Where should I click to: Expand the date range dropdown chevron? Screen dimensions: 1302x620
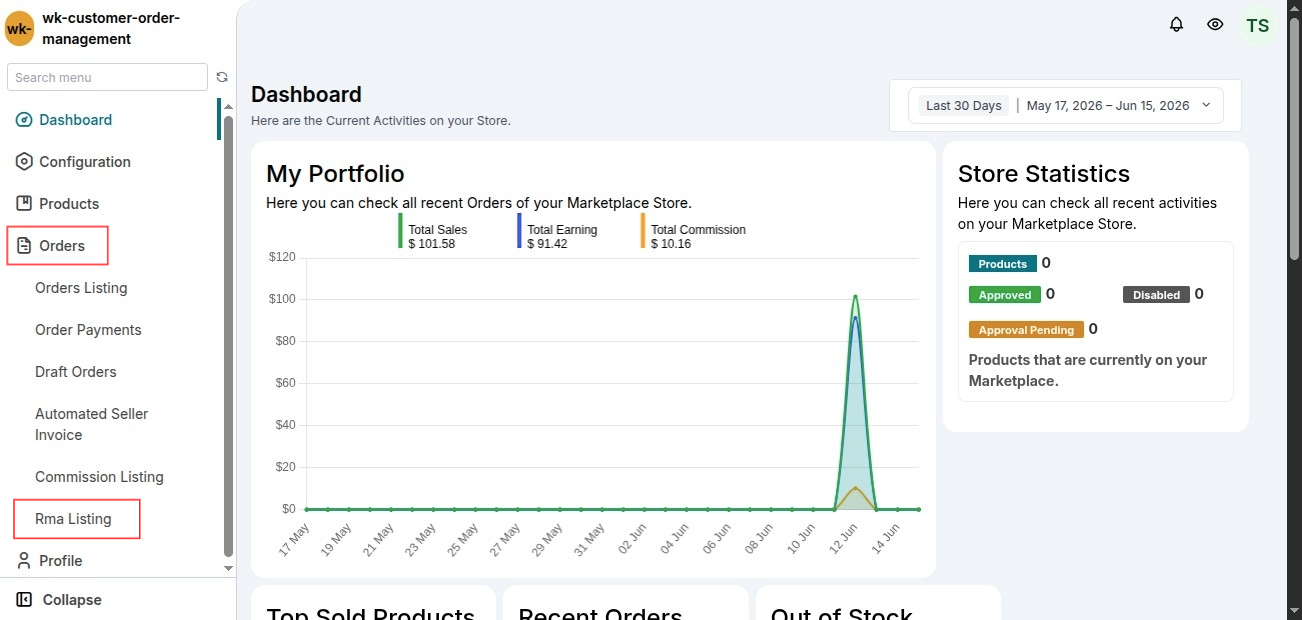tap(1206, 105)
